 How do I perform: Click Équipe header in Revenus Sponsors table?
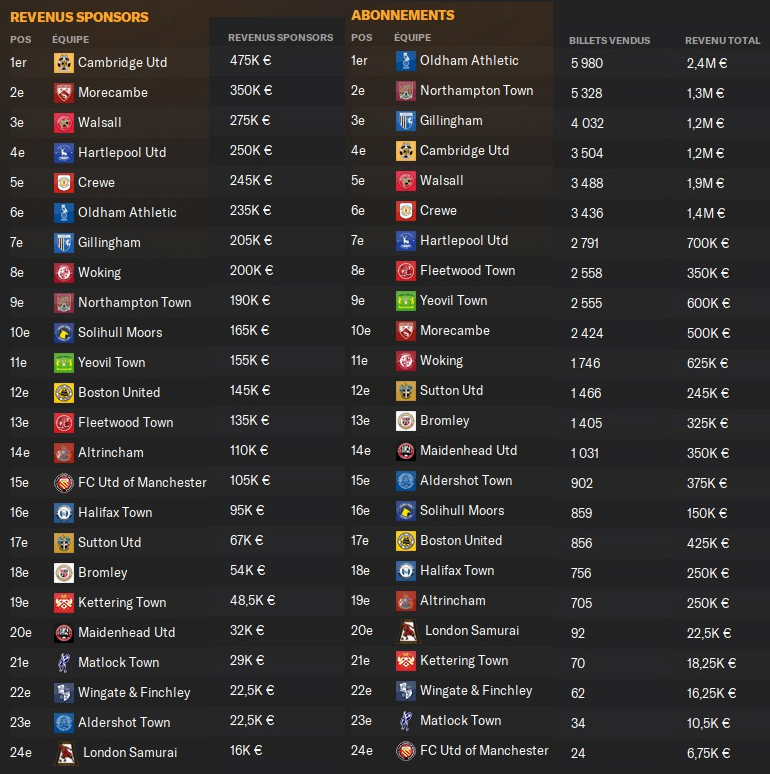pyautogui.click(x=71, y=39)
